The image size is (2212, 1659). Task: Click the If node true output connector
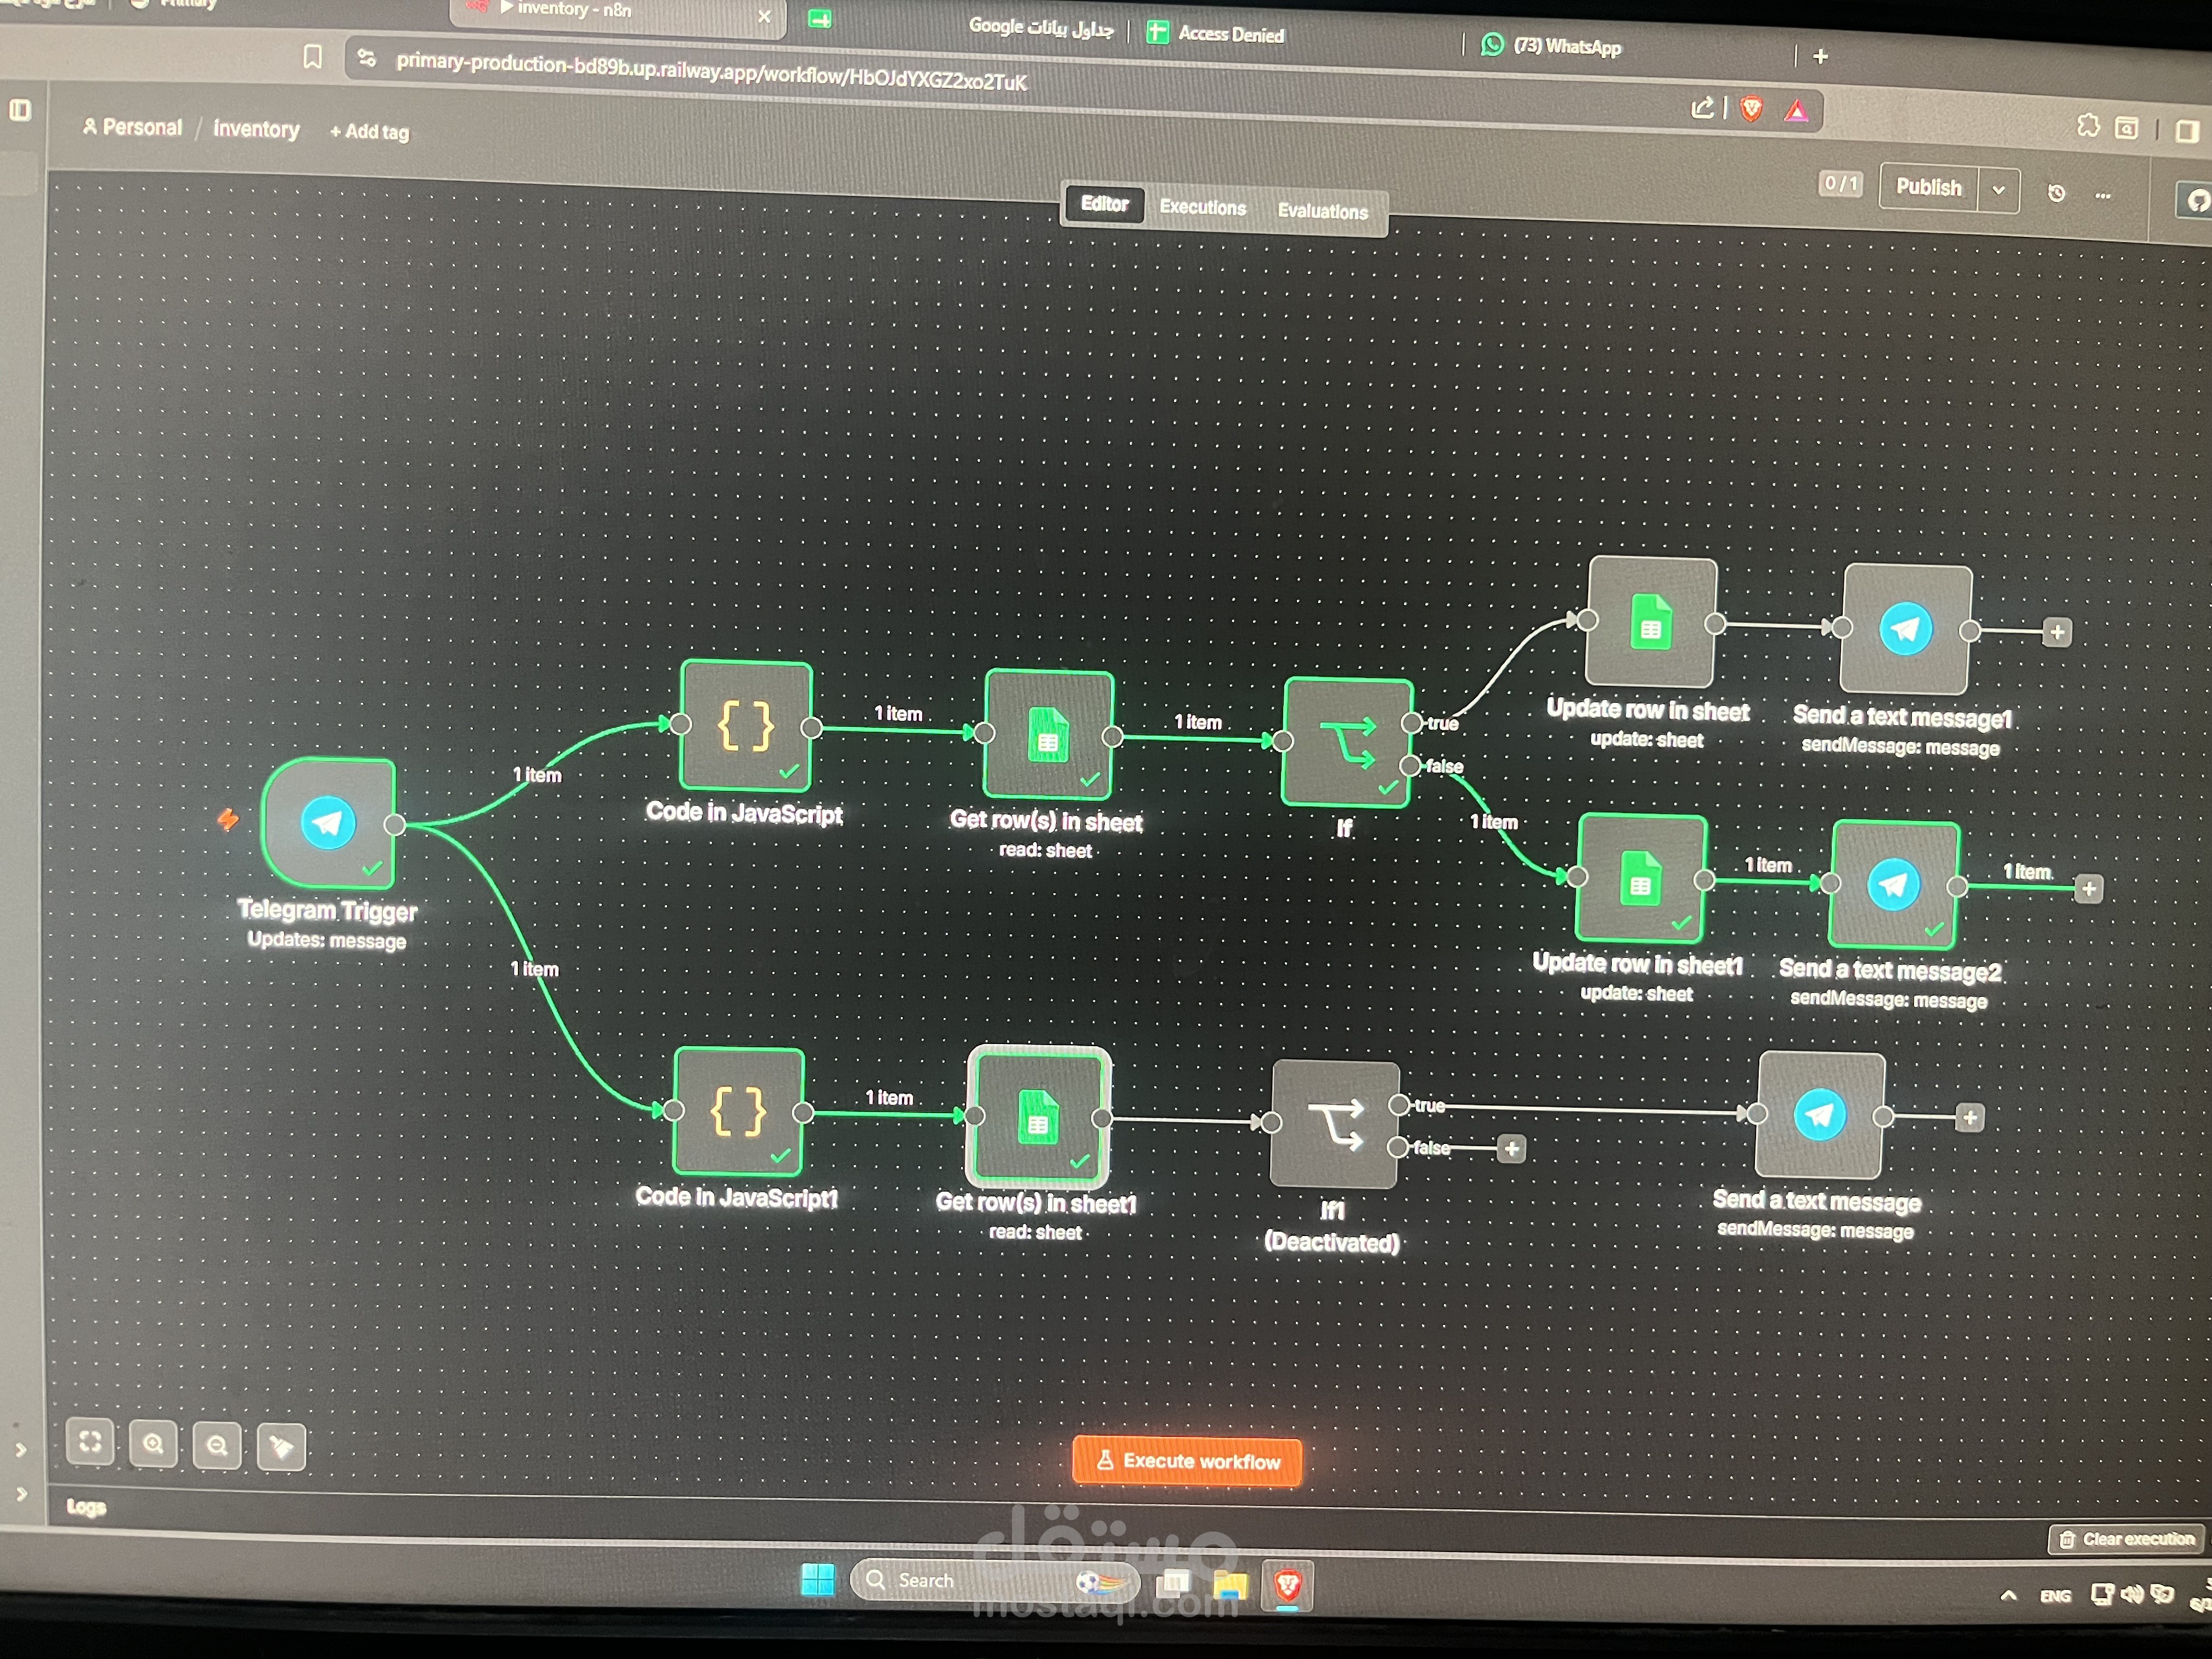[1412, 722]
